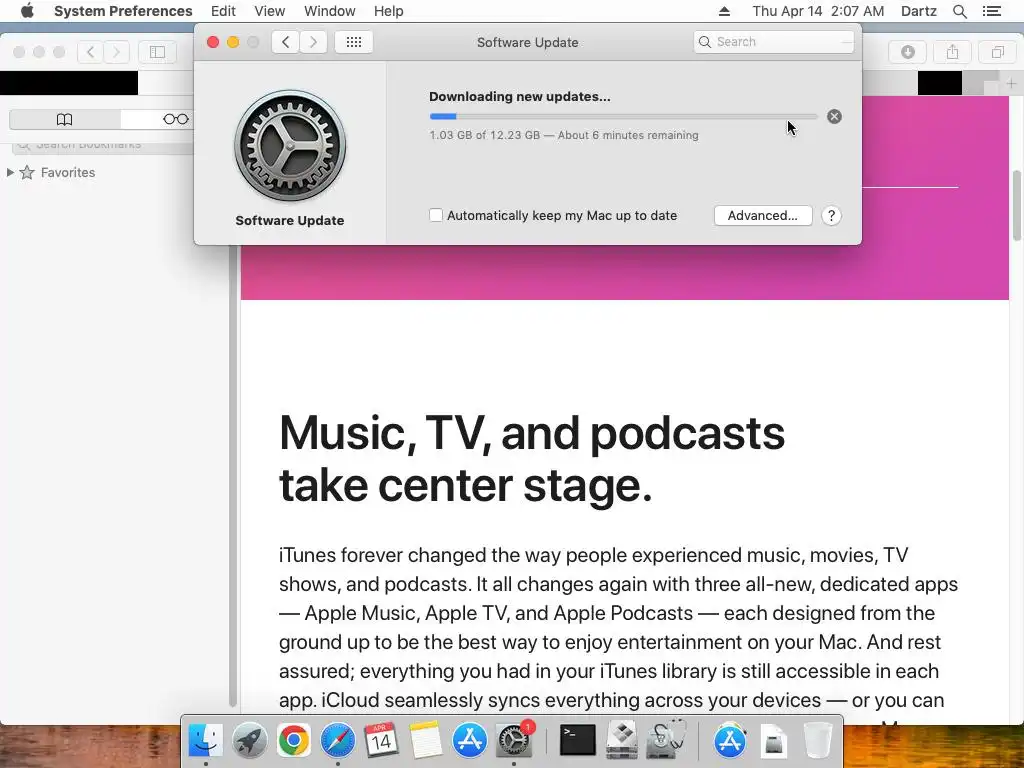Show Safari tab overview

tap(997, 52)
